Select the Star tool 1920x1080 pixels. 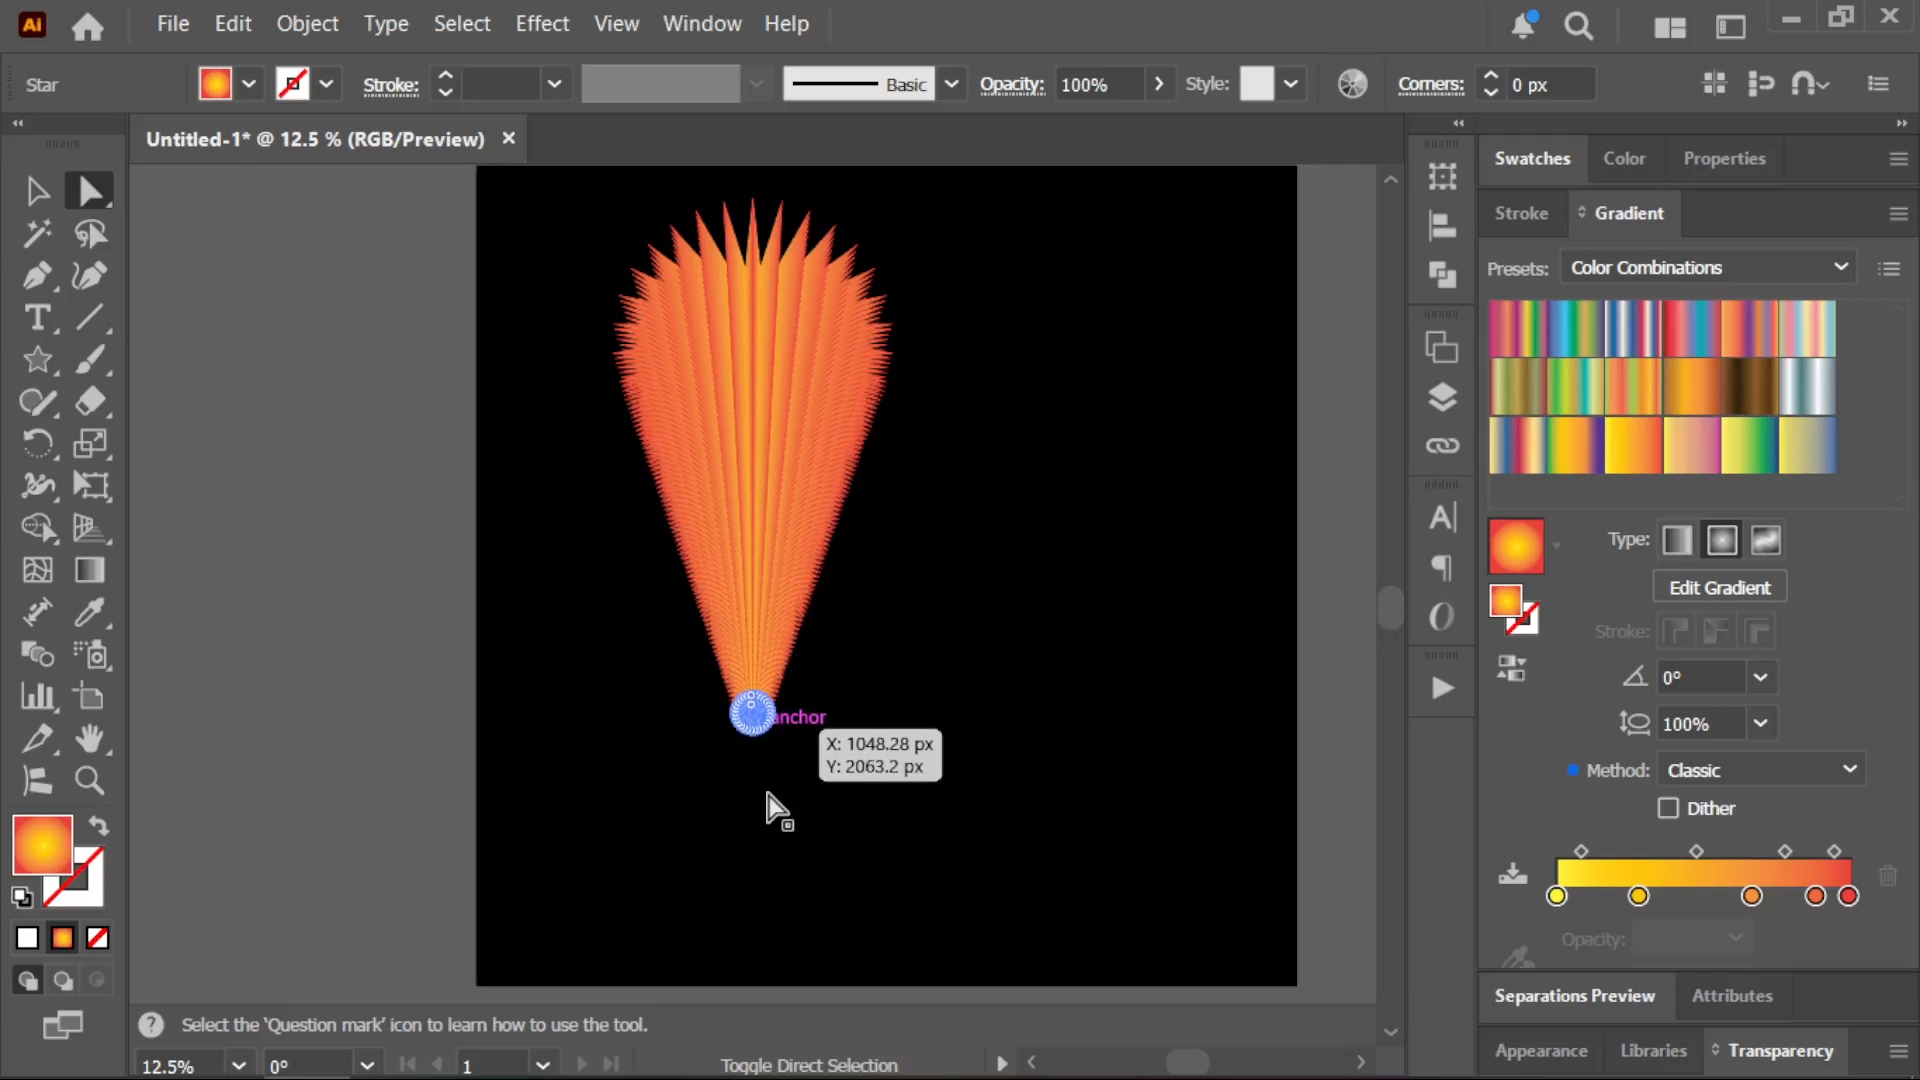37,360
